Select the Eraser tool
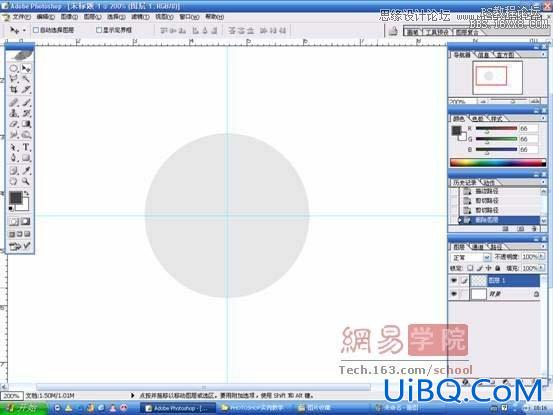553x415 pixels. coord(14,124)
